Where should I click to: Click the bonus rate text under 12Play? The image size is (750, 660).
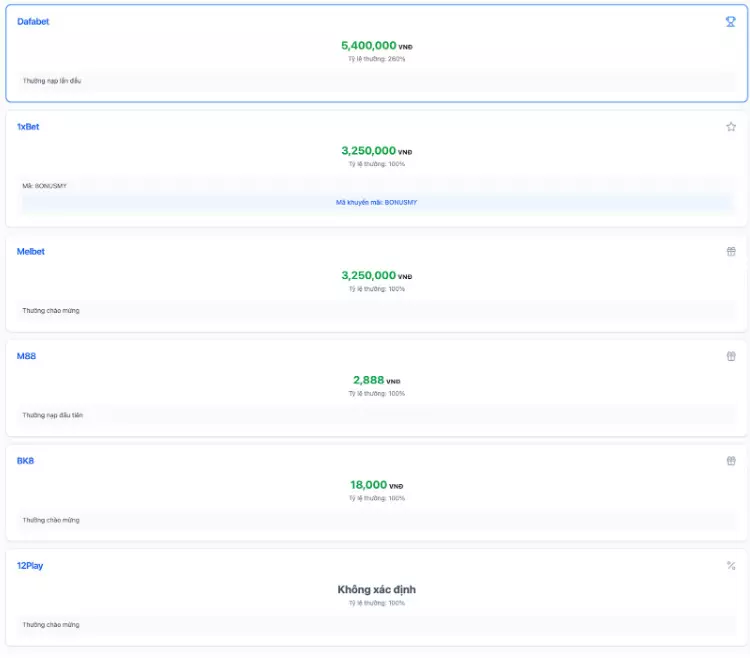point(376,603)
